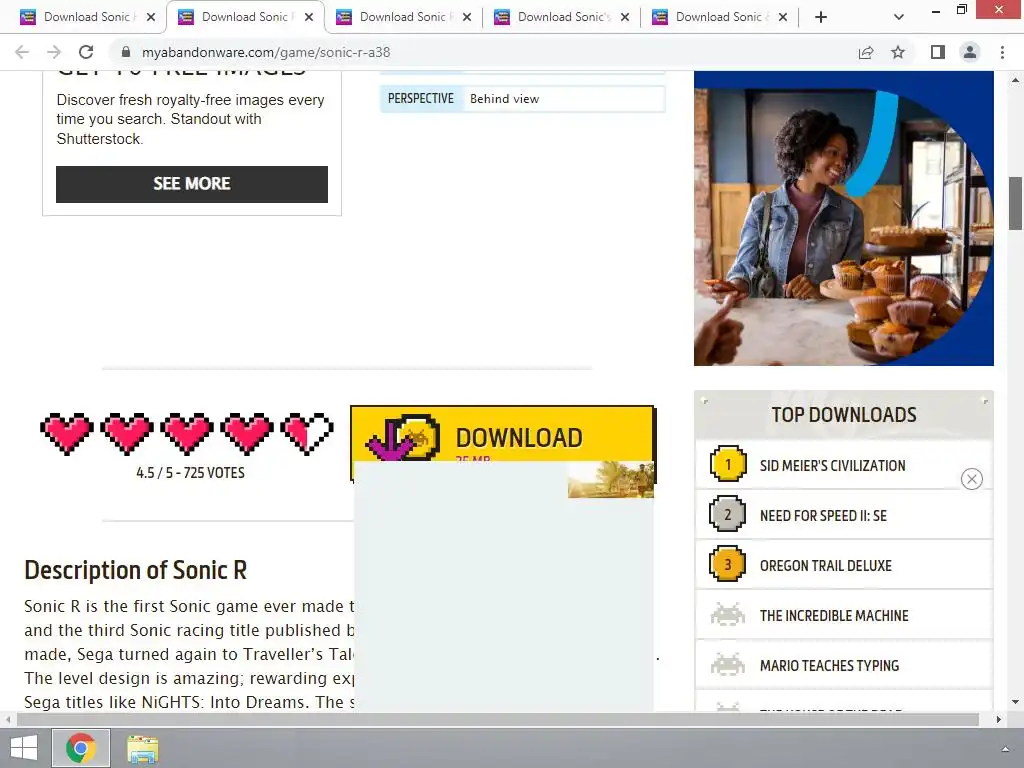This screenshot has width=1024, height=768.
Task: Click the number 3 bronze medal icon
Action: pyautogui.click(x=728, y=564)
